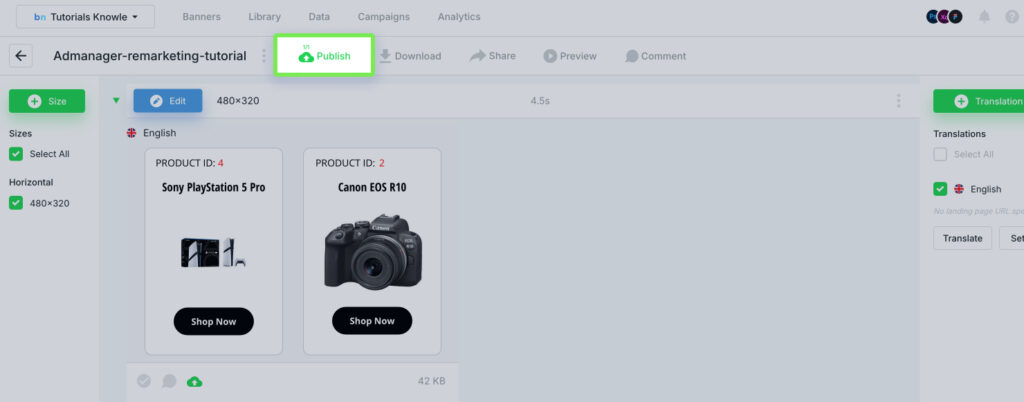Screen dimensions: 1024x402
Task: Open the Banners tab
Action: tap(201, 17)
